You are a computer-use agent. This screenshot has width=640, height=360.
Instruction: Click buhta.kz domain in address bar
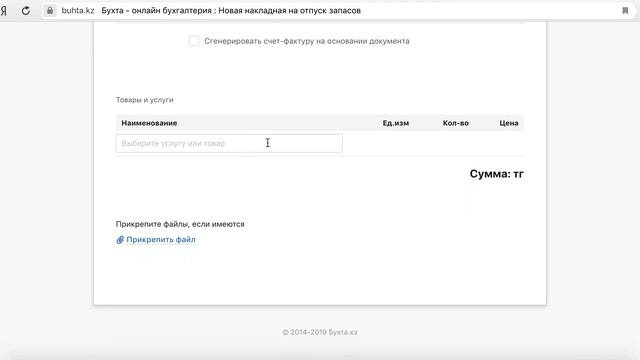78,11
